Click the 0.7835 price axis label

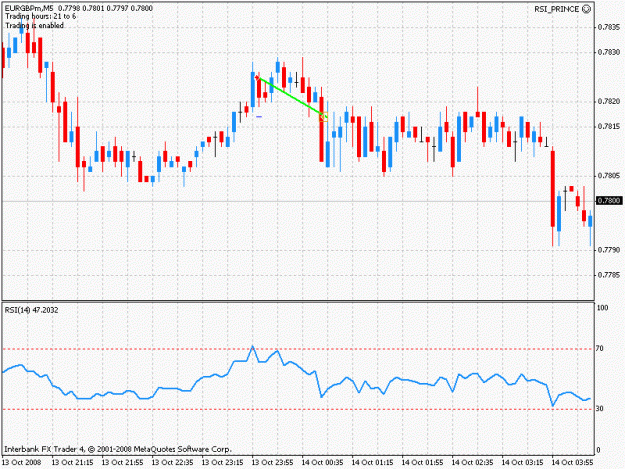(609, 27)
